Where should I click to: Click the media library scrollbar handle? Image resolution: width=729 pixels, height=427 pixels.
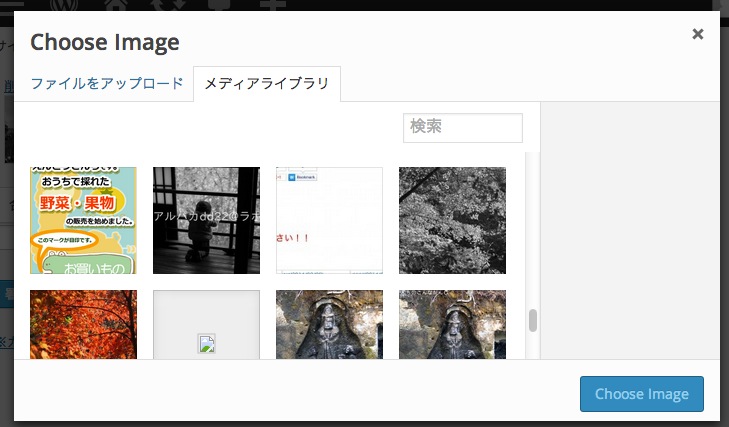533,321
